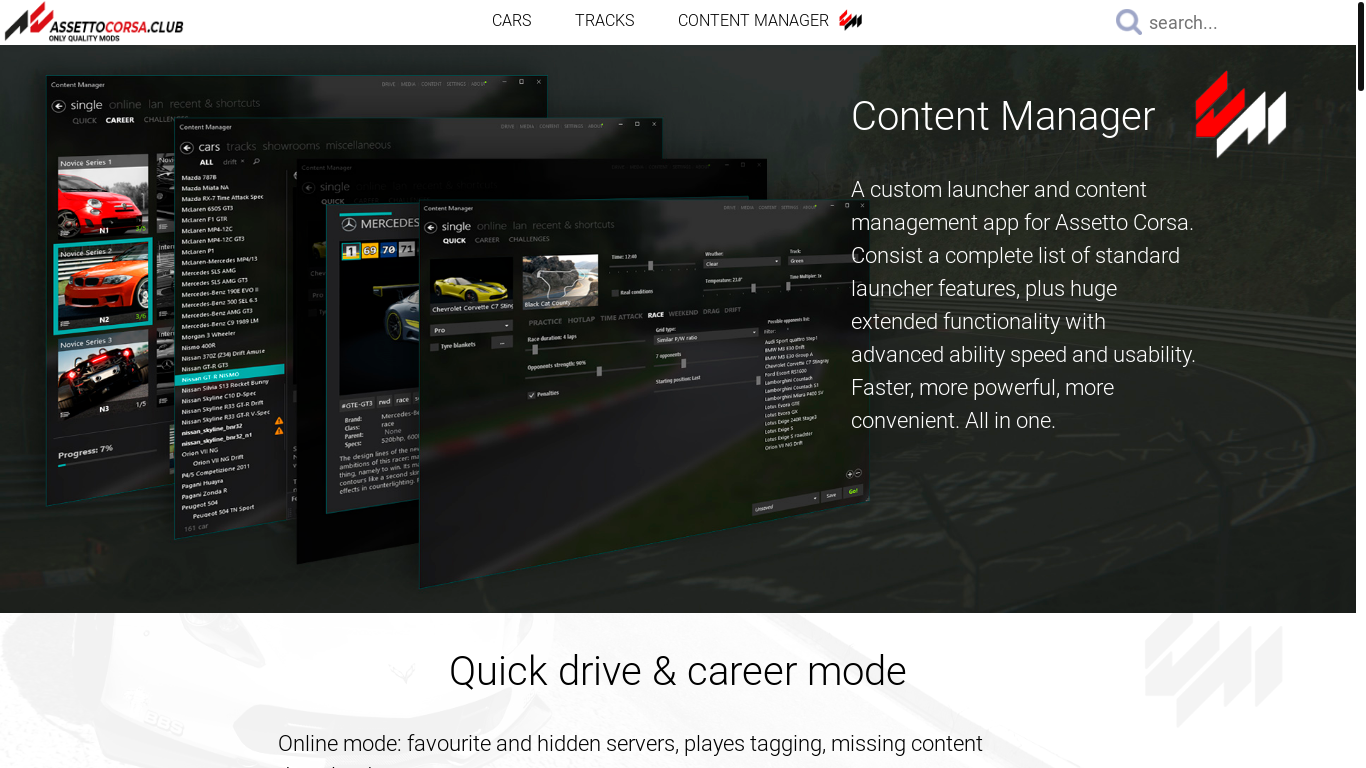Select ALL filter in cars list
Screen dimensions: 1366x768
pos(206,162)
